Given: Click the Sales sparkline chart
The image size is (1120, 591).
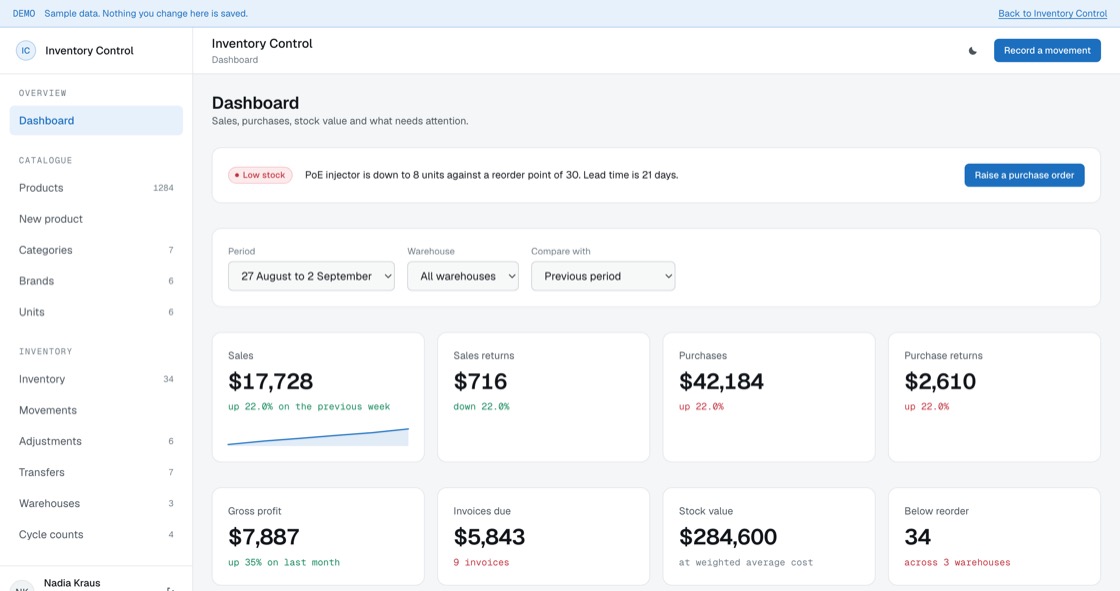Looking at the screenshot, I should point(318,437).
